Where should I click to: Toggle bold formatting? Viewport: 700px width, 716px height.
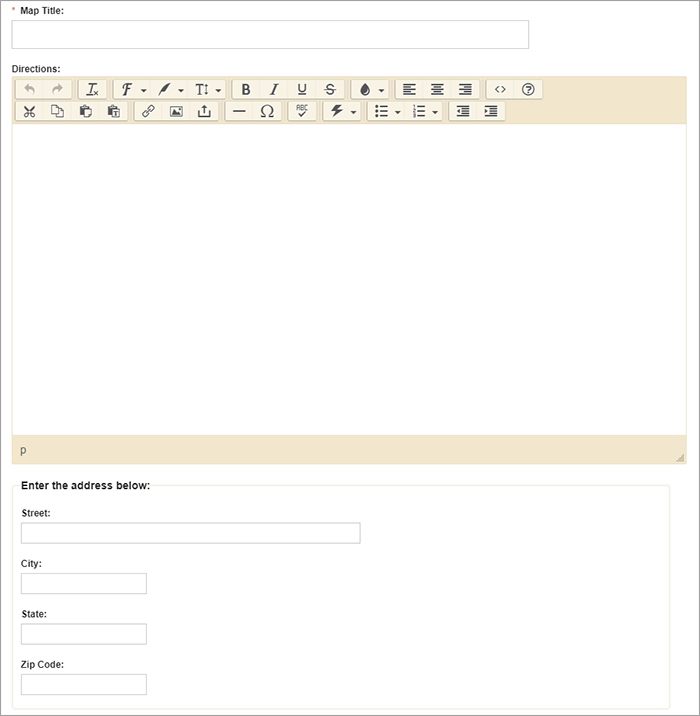click(246, 89)
